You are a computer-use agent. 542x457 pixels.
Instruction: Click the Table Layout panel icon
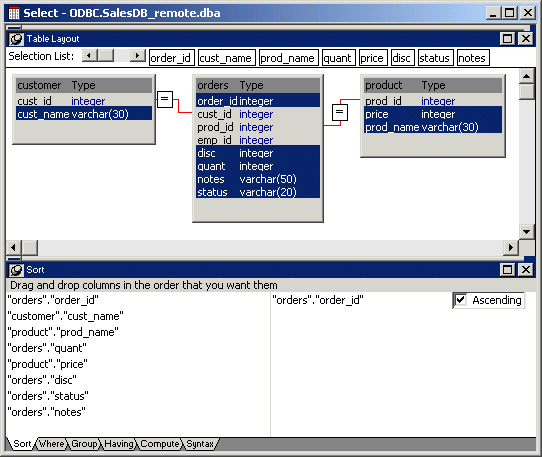pyautogui.click(x=16, y=39)
